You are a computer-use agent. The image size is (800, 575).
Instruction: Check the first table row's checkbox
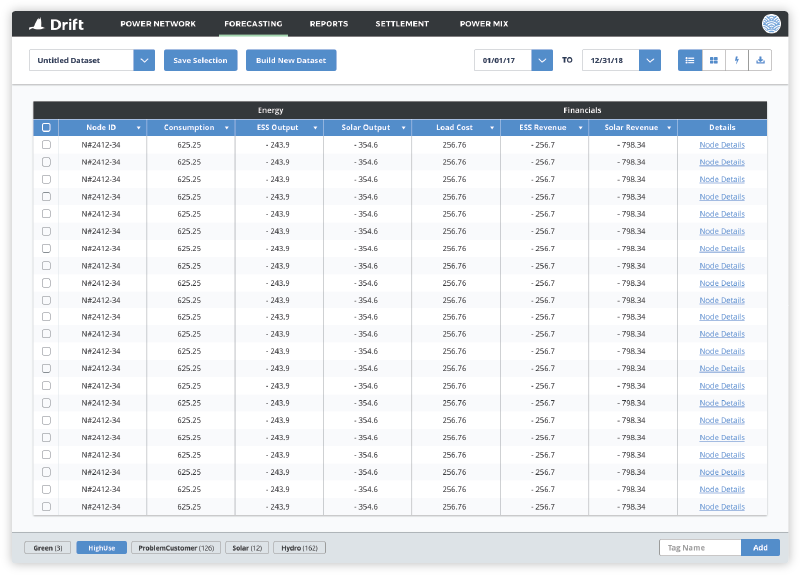click(46, 145)
